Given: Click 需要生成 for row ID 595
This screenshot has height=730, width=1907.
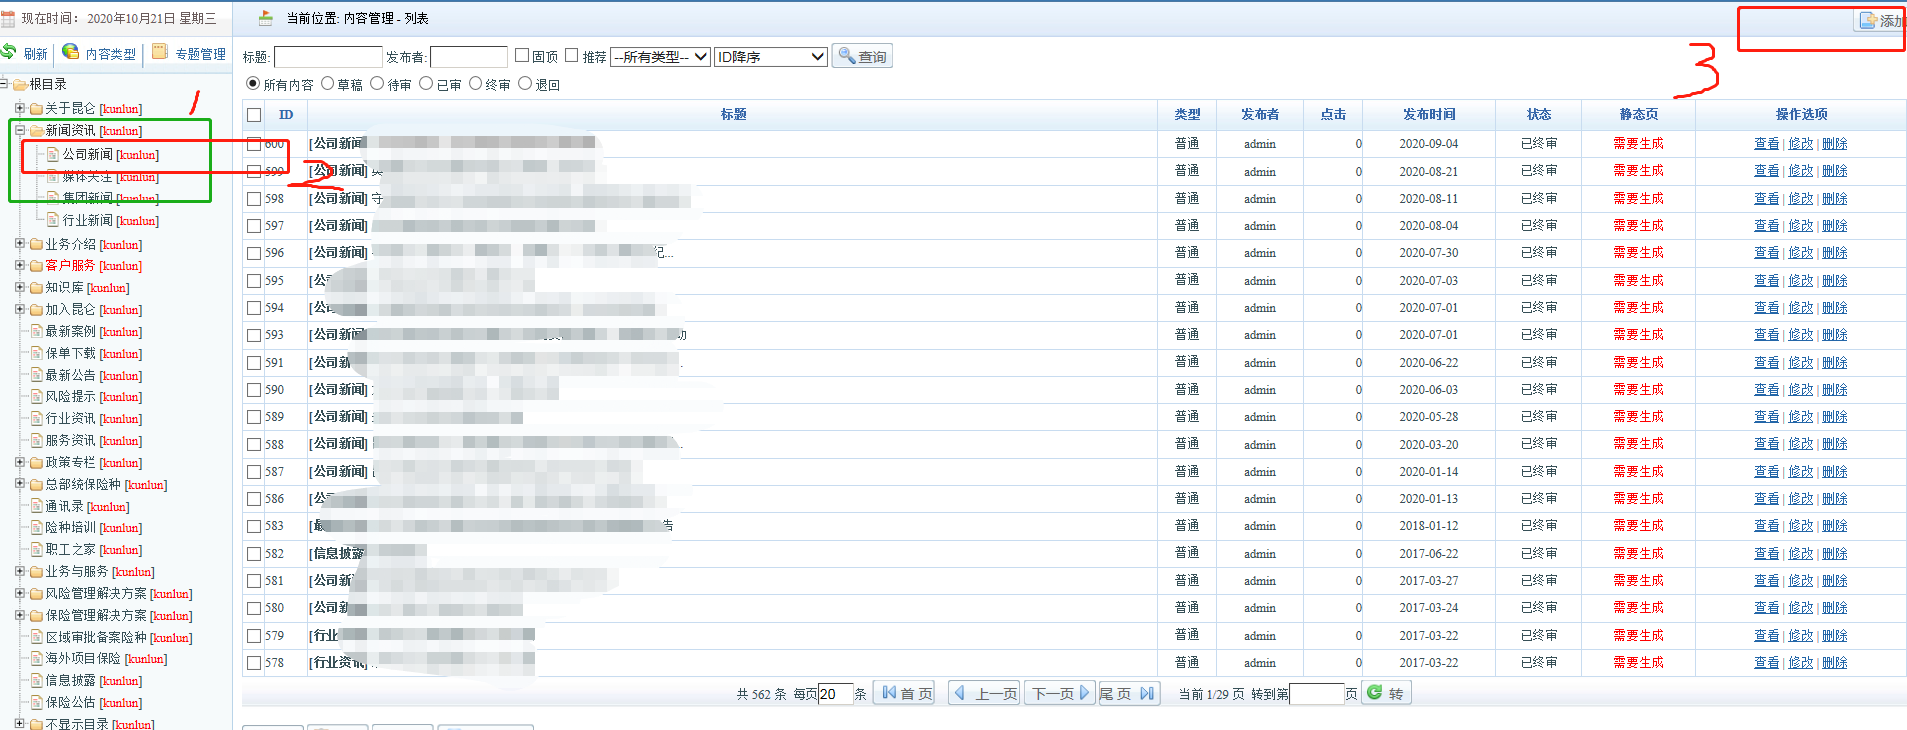Looking at the screenshot, I should (1638, 281).
